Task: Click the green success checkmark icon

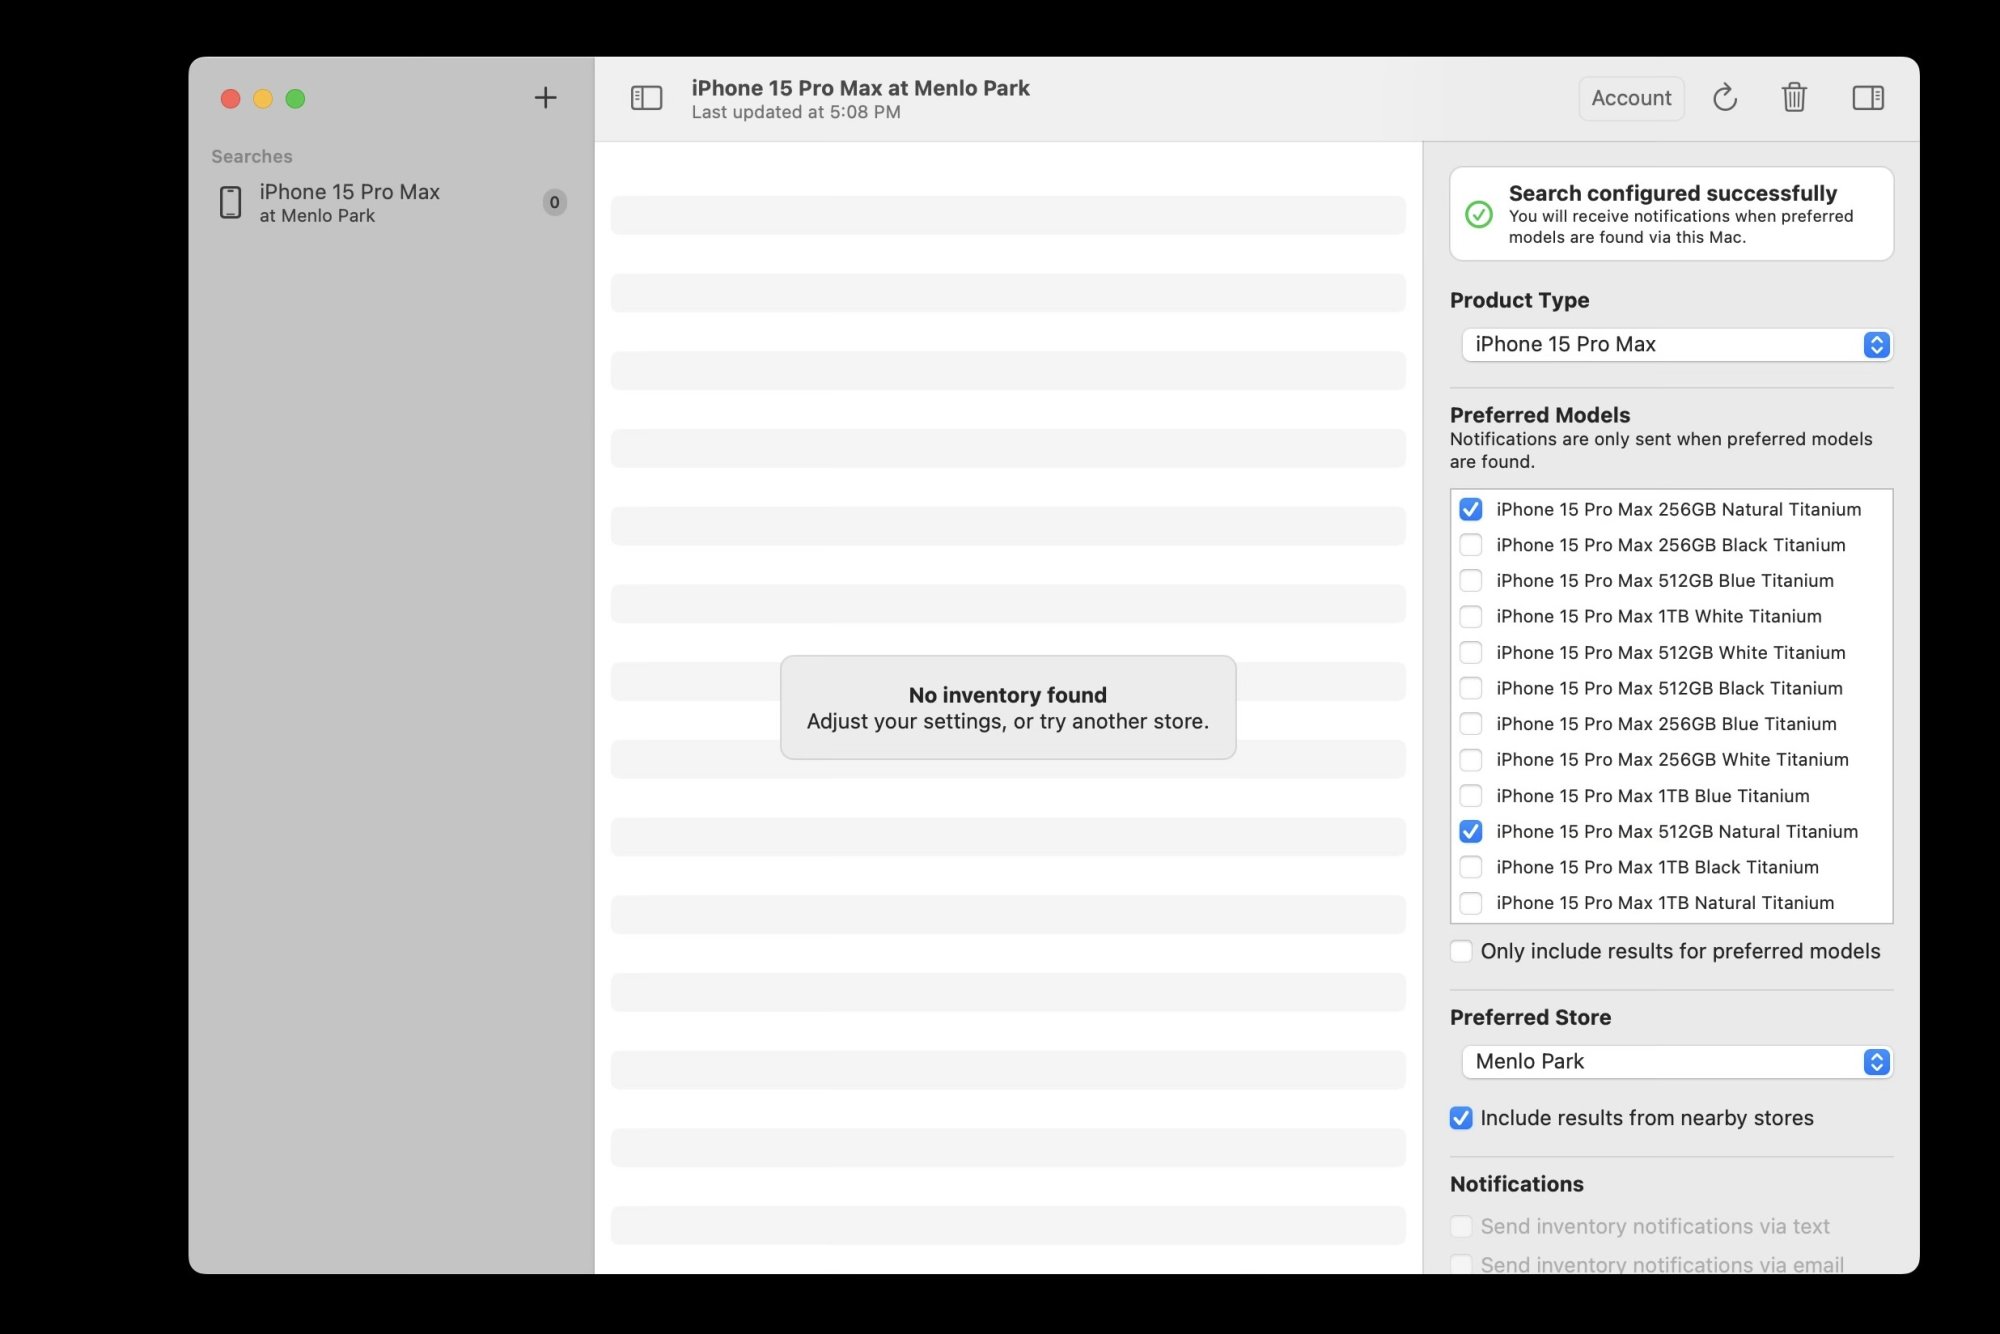Action: tap(1478, 214)
